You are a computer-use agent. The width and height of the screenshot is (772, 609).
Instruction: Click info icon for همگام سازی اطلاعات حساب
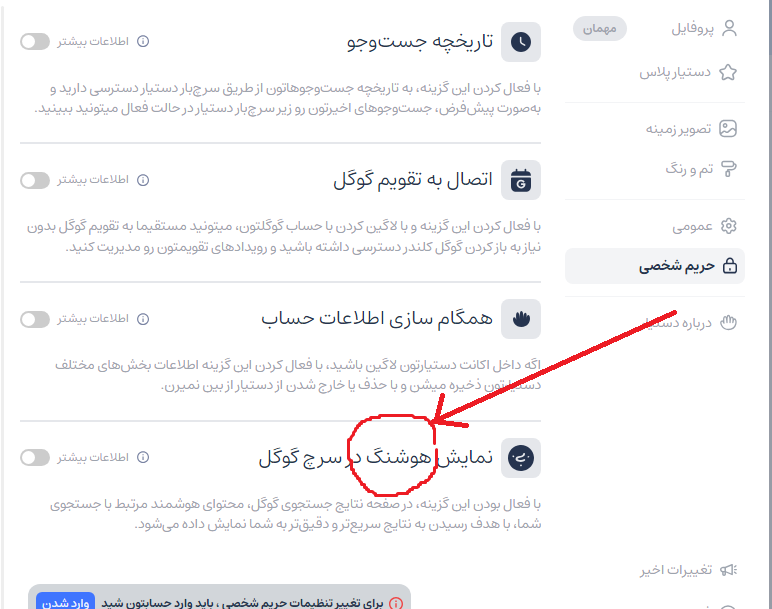[143, 319]
